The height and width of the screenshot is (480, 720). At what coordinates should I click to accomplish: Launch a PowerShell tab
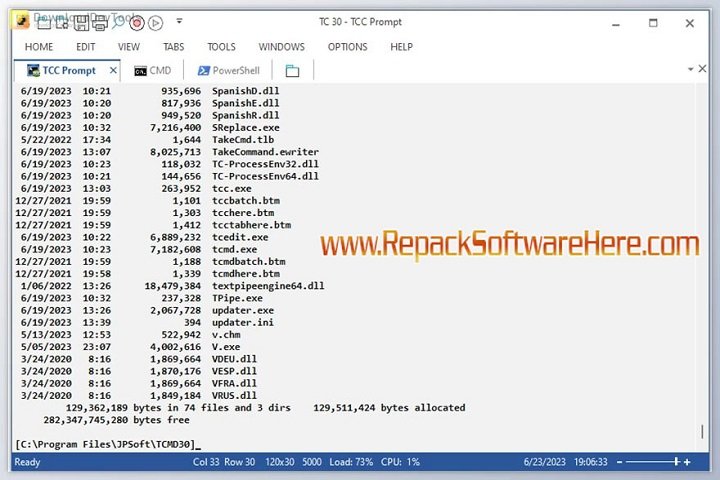[229, 71]
